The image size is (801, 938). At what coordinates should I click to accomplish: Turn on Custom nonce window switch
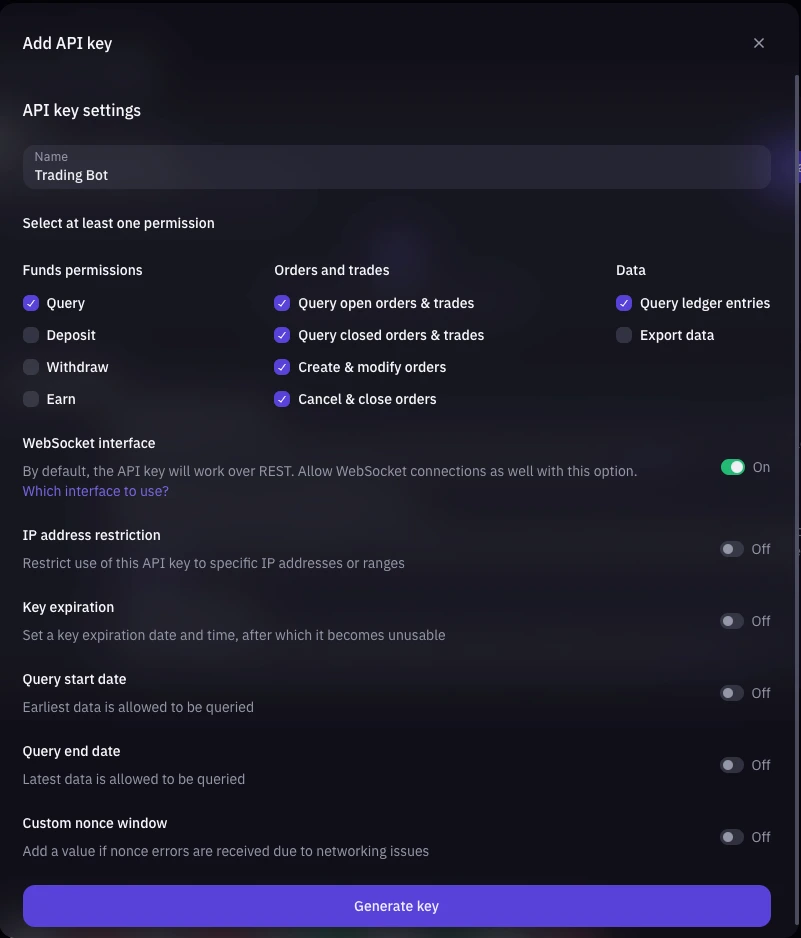pos(732,837)
